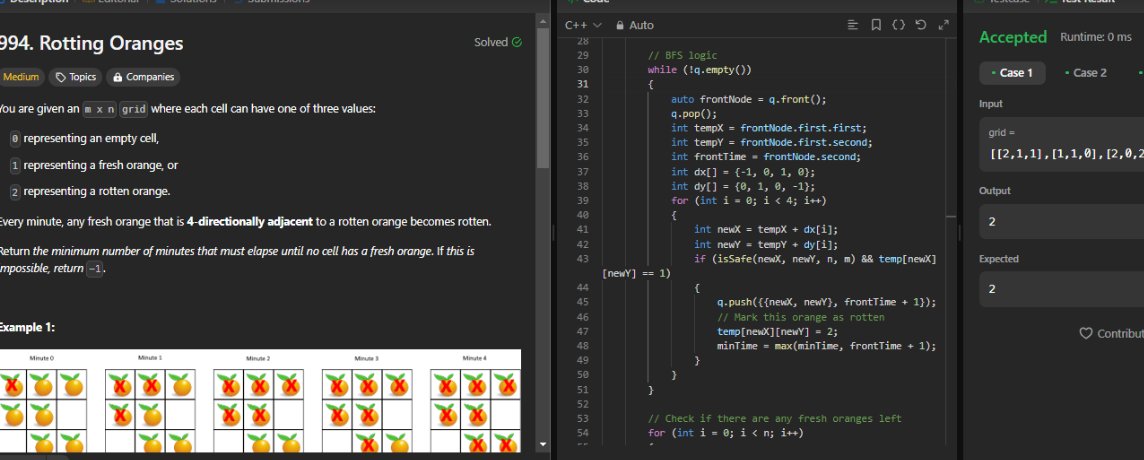The image size is (1144, 460).
Task: Click the q.push line of code
Action: pos(826,302)
